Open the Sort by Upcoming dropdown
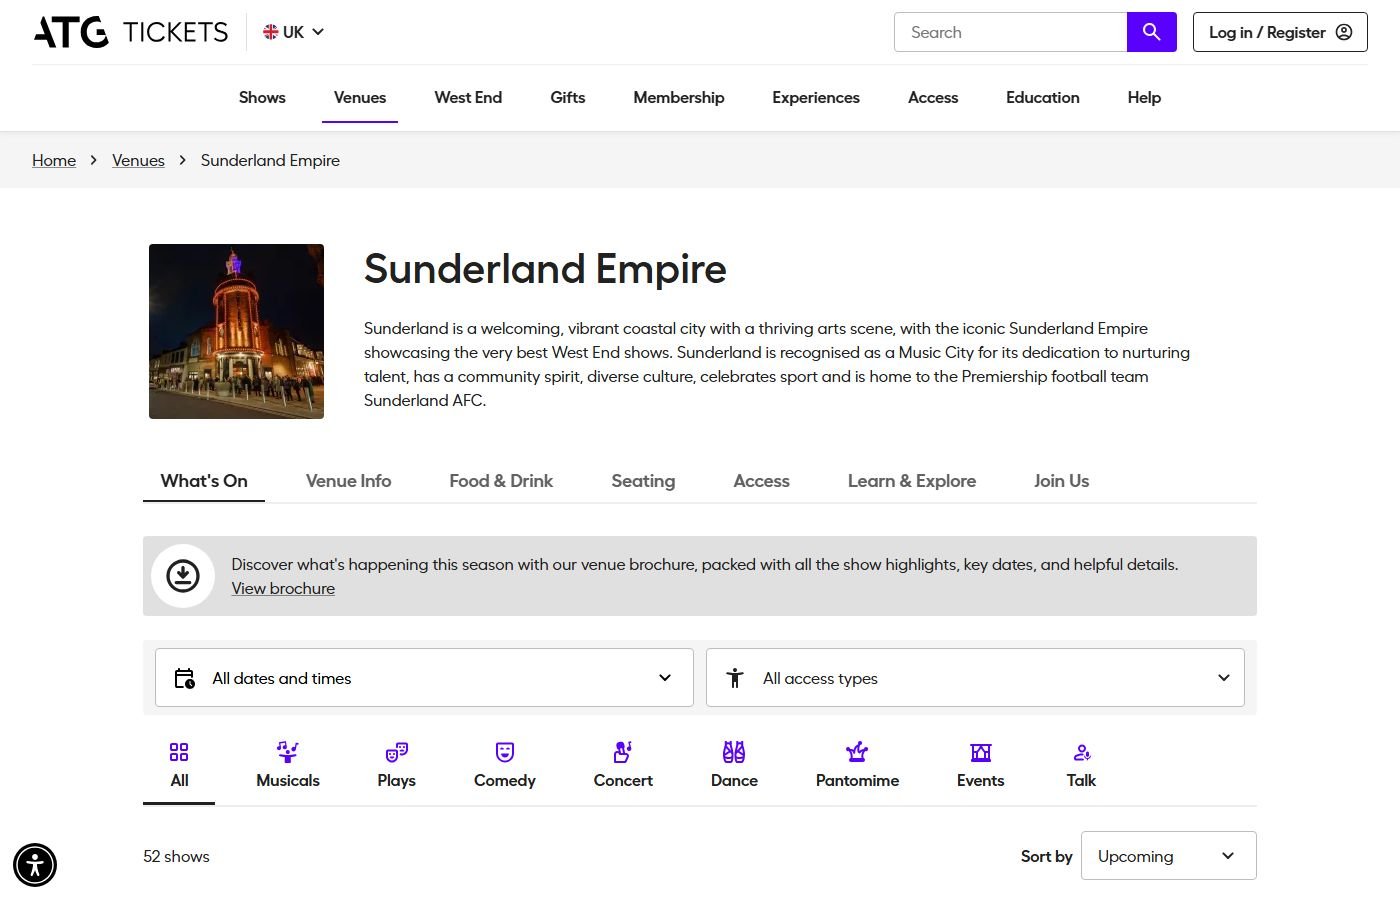1400x900 pixels. tap(1169, 856)
